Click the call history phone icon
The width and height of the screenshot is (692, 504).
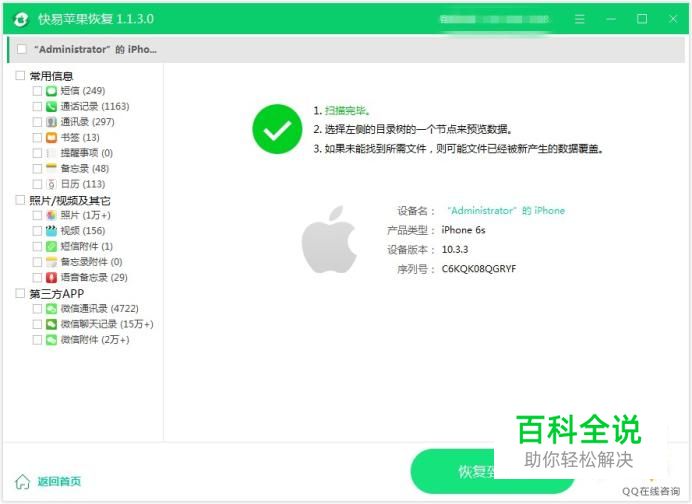coord(51,106)
